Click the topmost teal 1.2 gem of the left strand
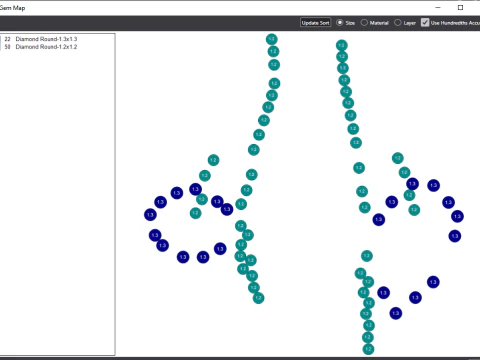Image resolution: width=480 pixels, height=360 pixels. tap(272, 39)
